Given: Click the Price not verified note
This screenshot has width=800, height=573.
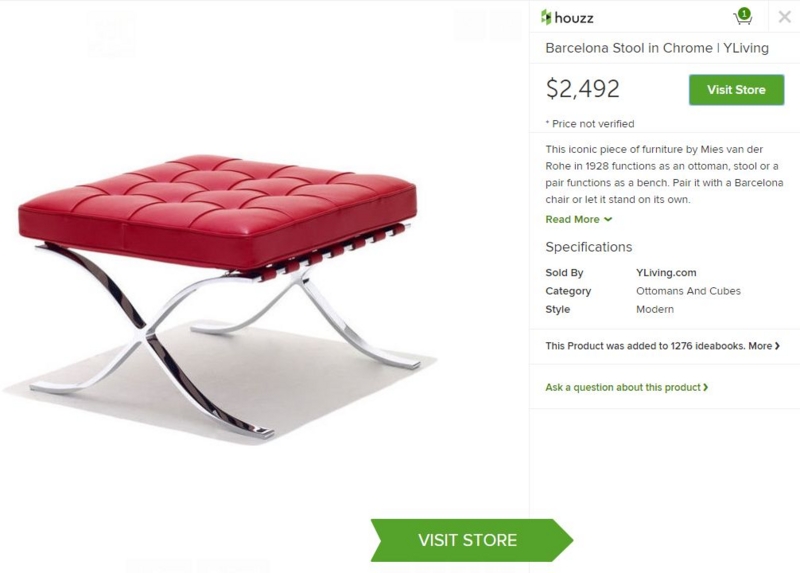Looking at the screenshot, I should [590, 123].
